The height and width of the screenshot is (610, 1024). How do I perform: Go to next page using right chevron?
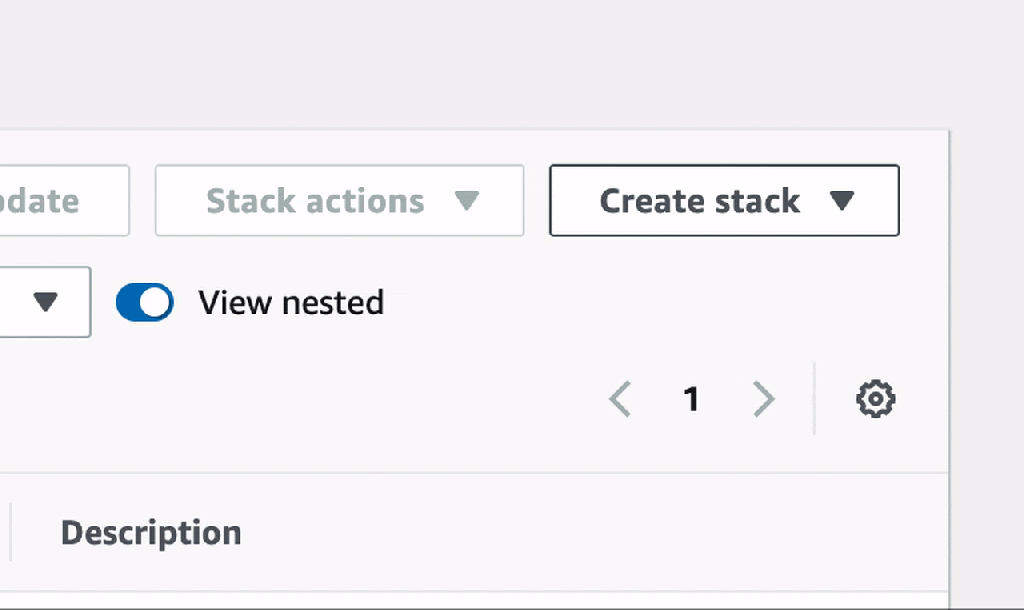point(764,400)
